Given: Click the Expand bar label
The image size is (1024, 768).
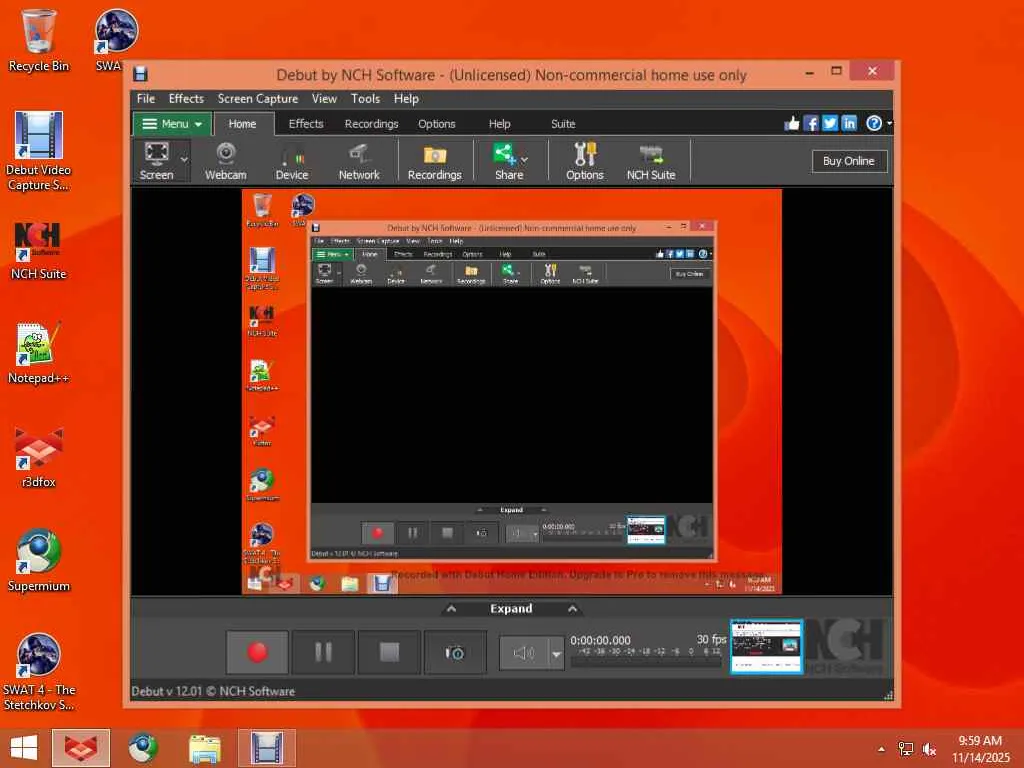Looking at the screenshot, I should pos(511,609).
